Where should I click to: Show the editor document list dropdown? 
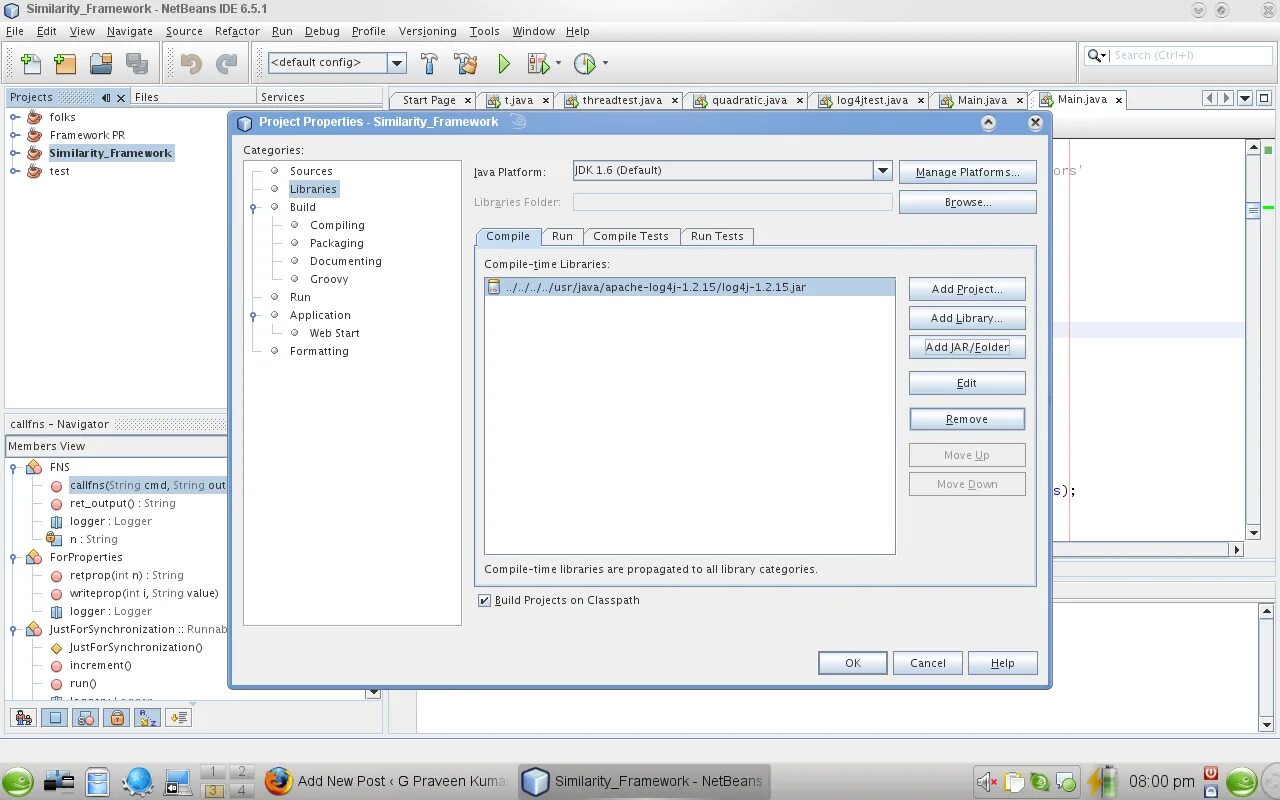1245,98
